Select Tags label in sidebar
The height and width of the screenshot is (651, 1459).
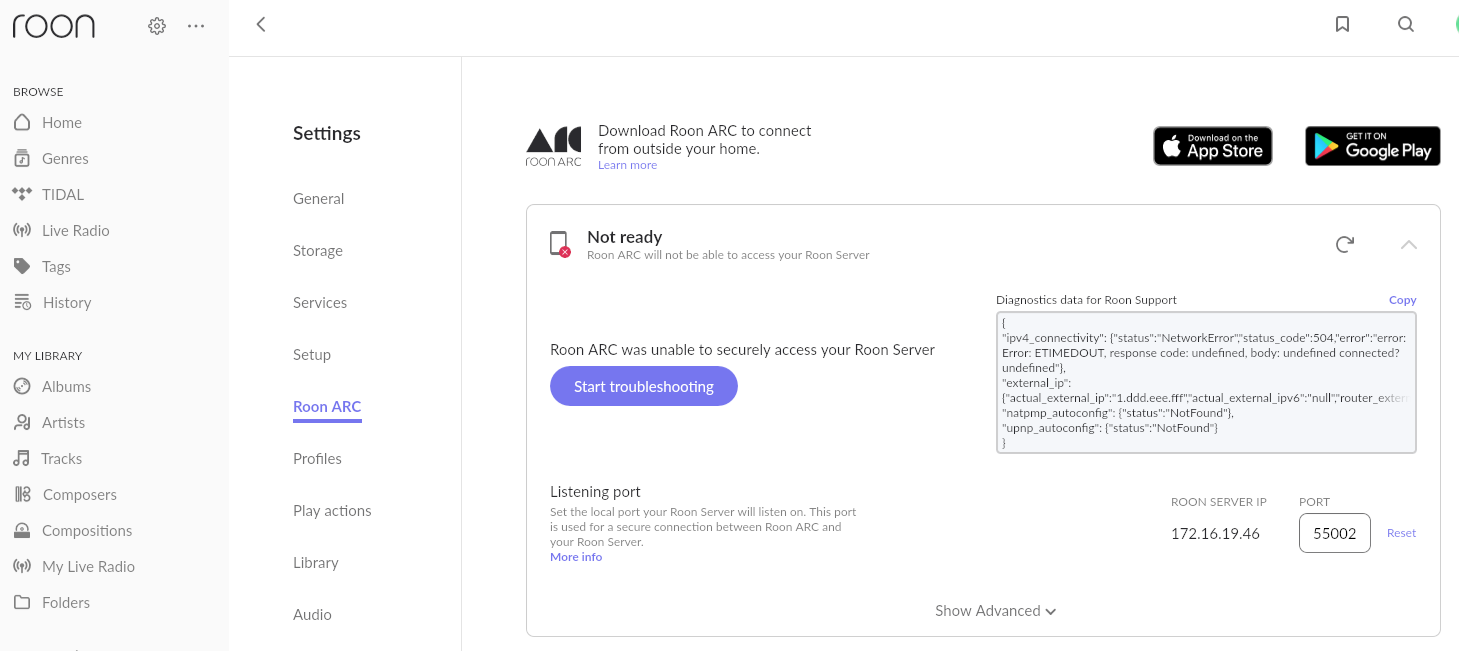(56, 266)
